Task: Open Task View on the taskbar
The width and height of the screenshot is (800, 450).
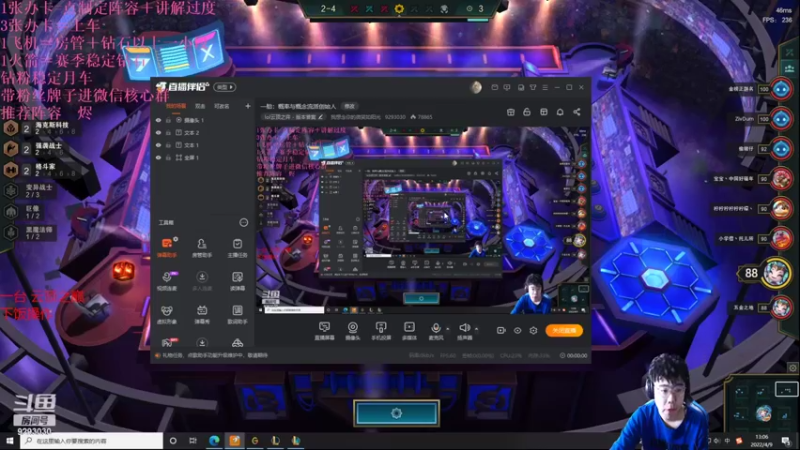Action: point(193,440)
